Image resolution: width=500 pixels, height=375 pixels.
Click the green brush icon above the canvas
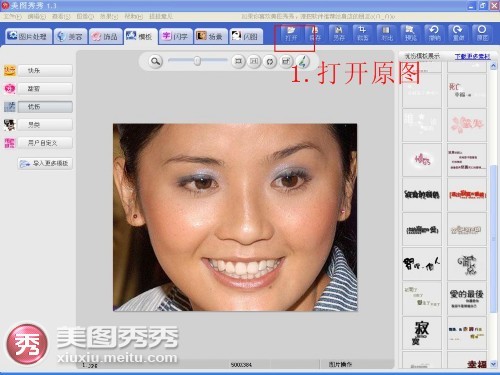[x=303, y=61]
